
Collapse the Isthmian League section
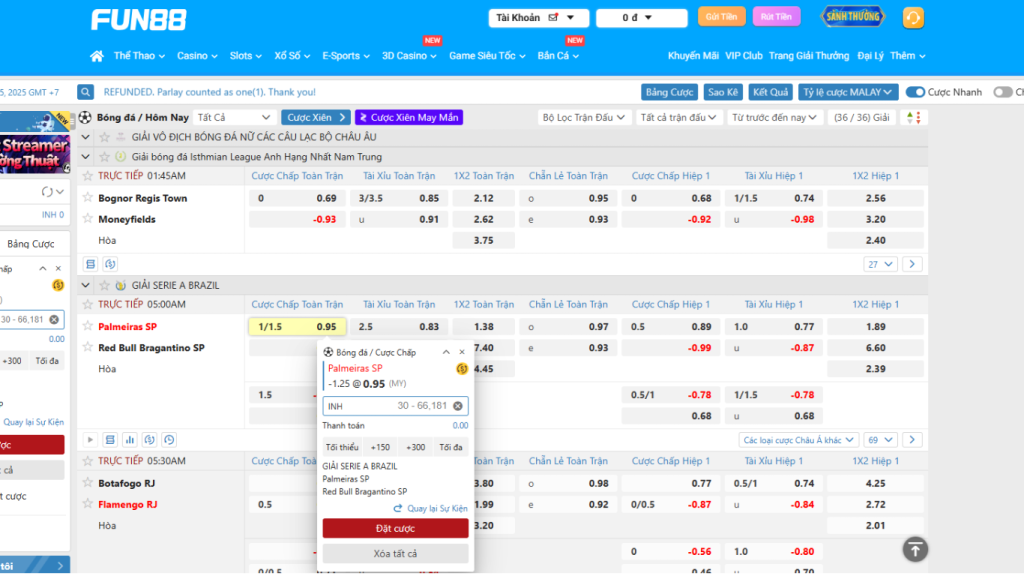(86, 157)
